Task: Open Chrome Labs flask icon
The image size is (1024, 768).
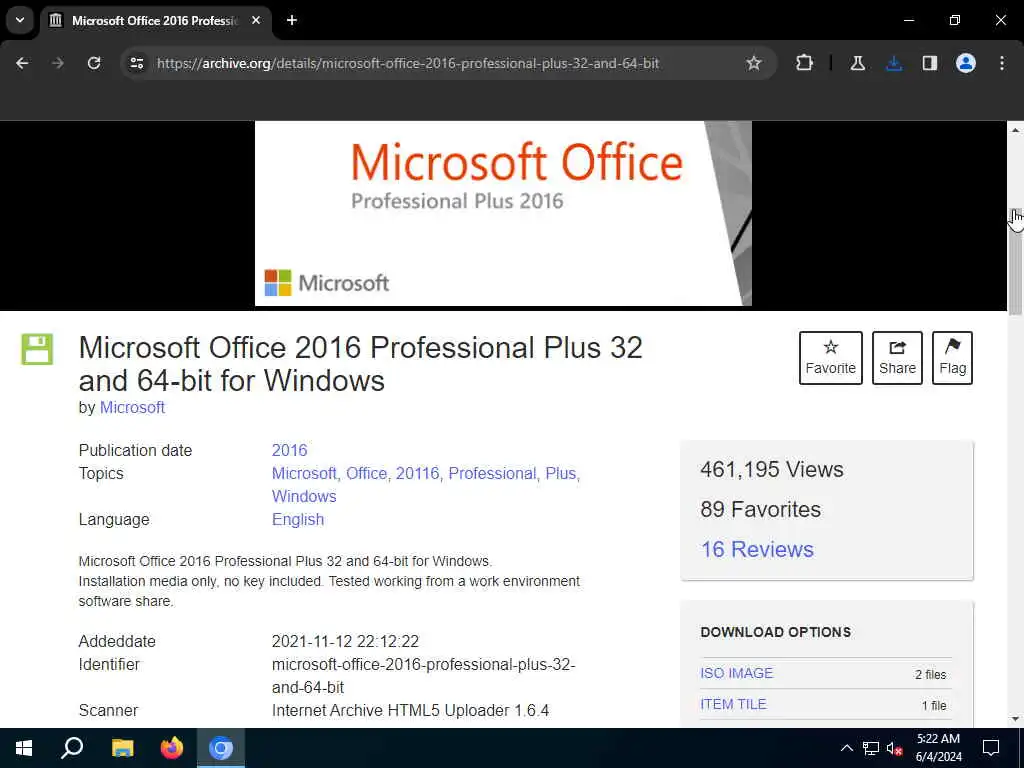Action: point(857,63)
